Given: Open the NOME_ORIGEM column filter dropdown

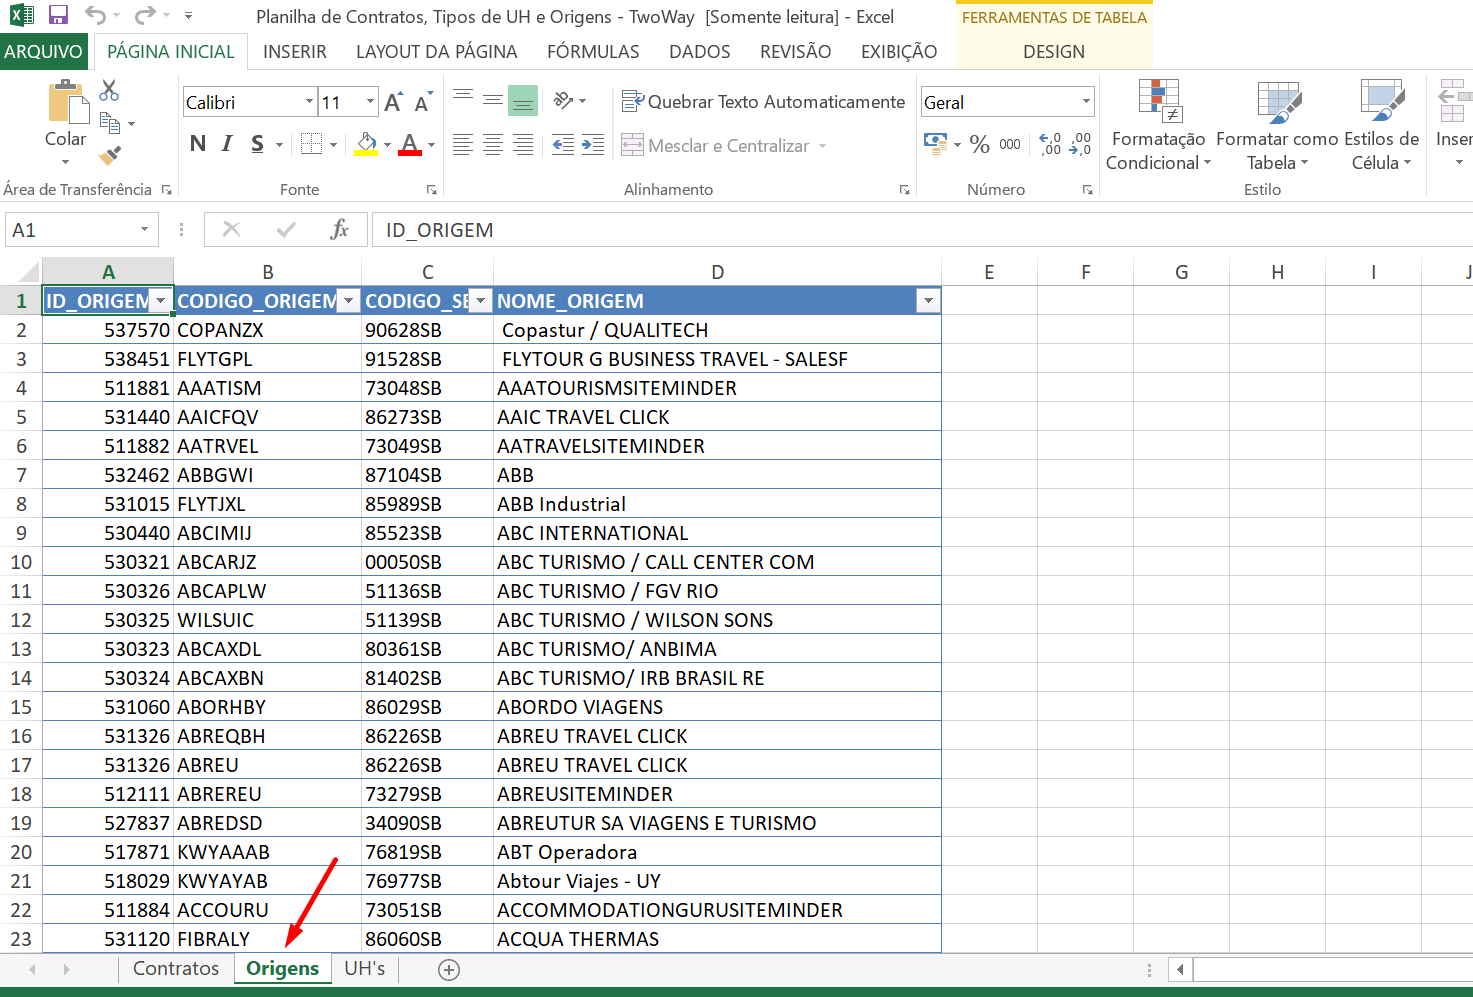Looking at the screenshot, I should click(x=929, y=301).
